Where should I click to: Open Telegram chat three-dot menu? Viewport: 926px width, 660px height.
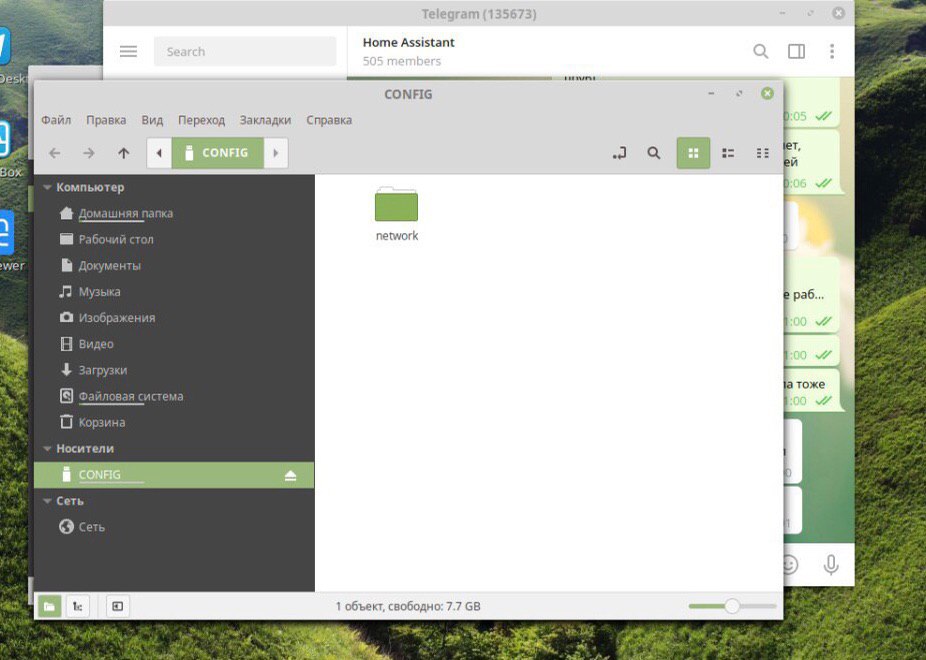[832, 51]
